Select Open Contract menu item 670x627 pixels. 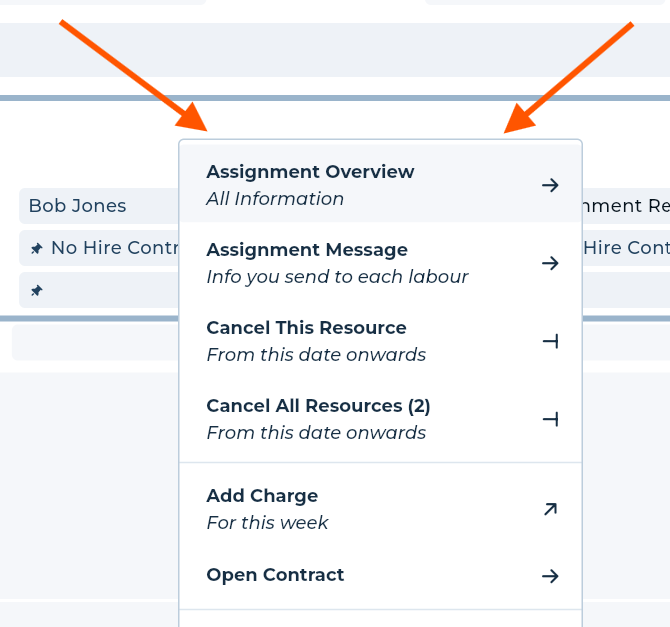(x=380, y=575)
